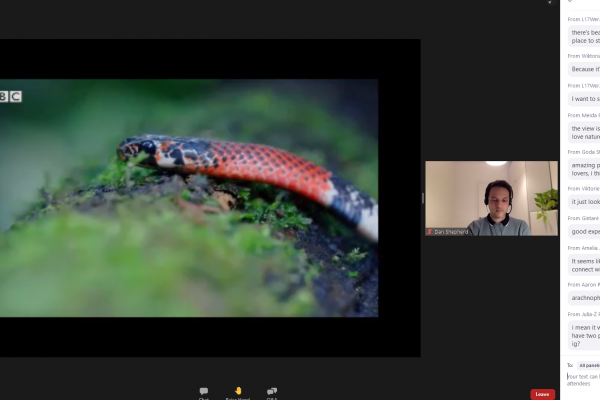Click the chat message starting 'I want to'
Image resolution: width=600 pixels, height=400 pixels.
click(x=584, y=99)
